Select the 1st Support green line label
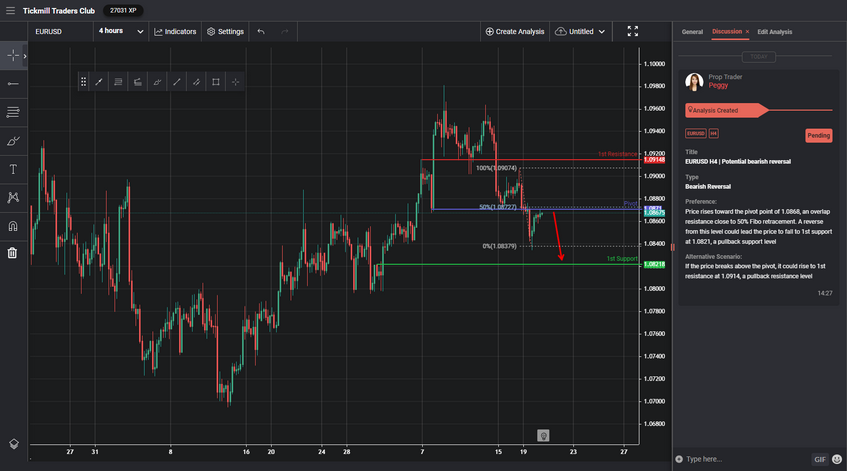Image resolution: width=847 pixels, height=471 pixels. click(x=622, y=259)
